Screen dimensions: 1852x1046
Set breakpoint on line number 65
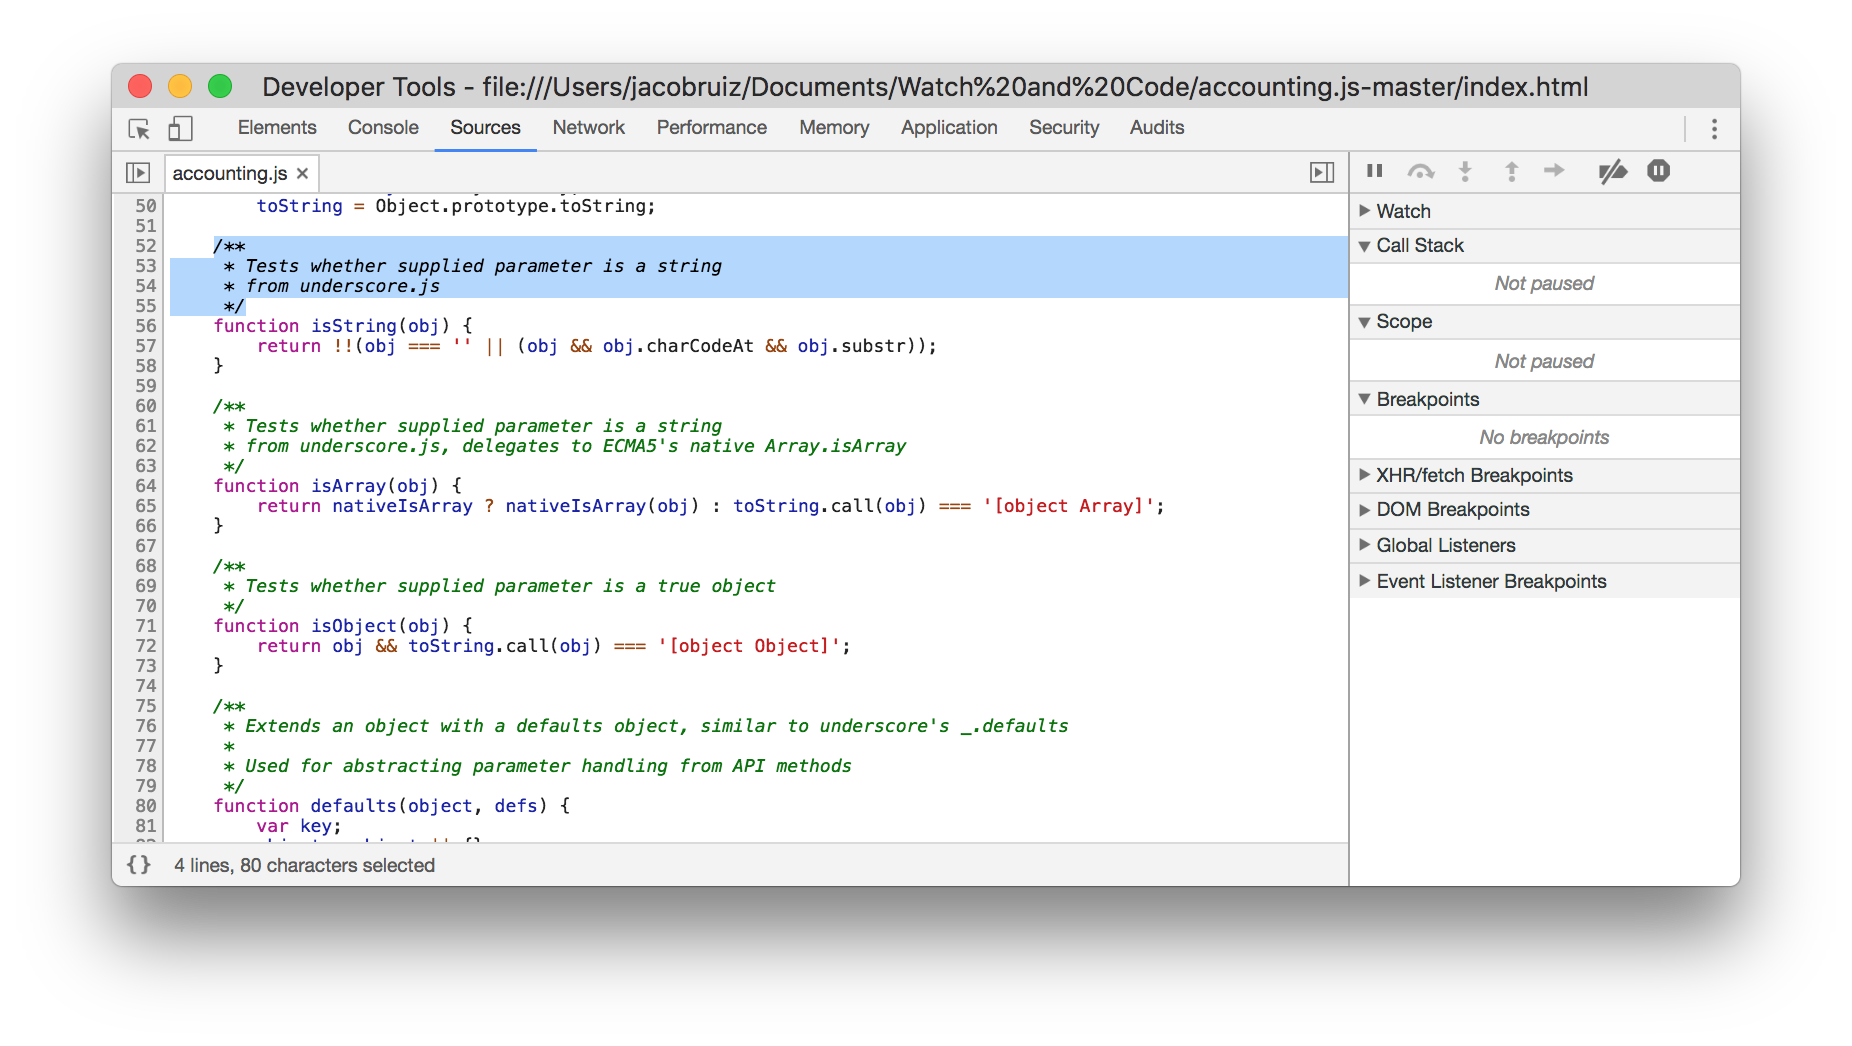point(146,506)
